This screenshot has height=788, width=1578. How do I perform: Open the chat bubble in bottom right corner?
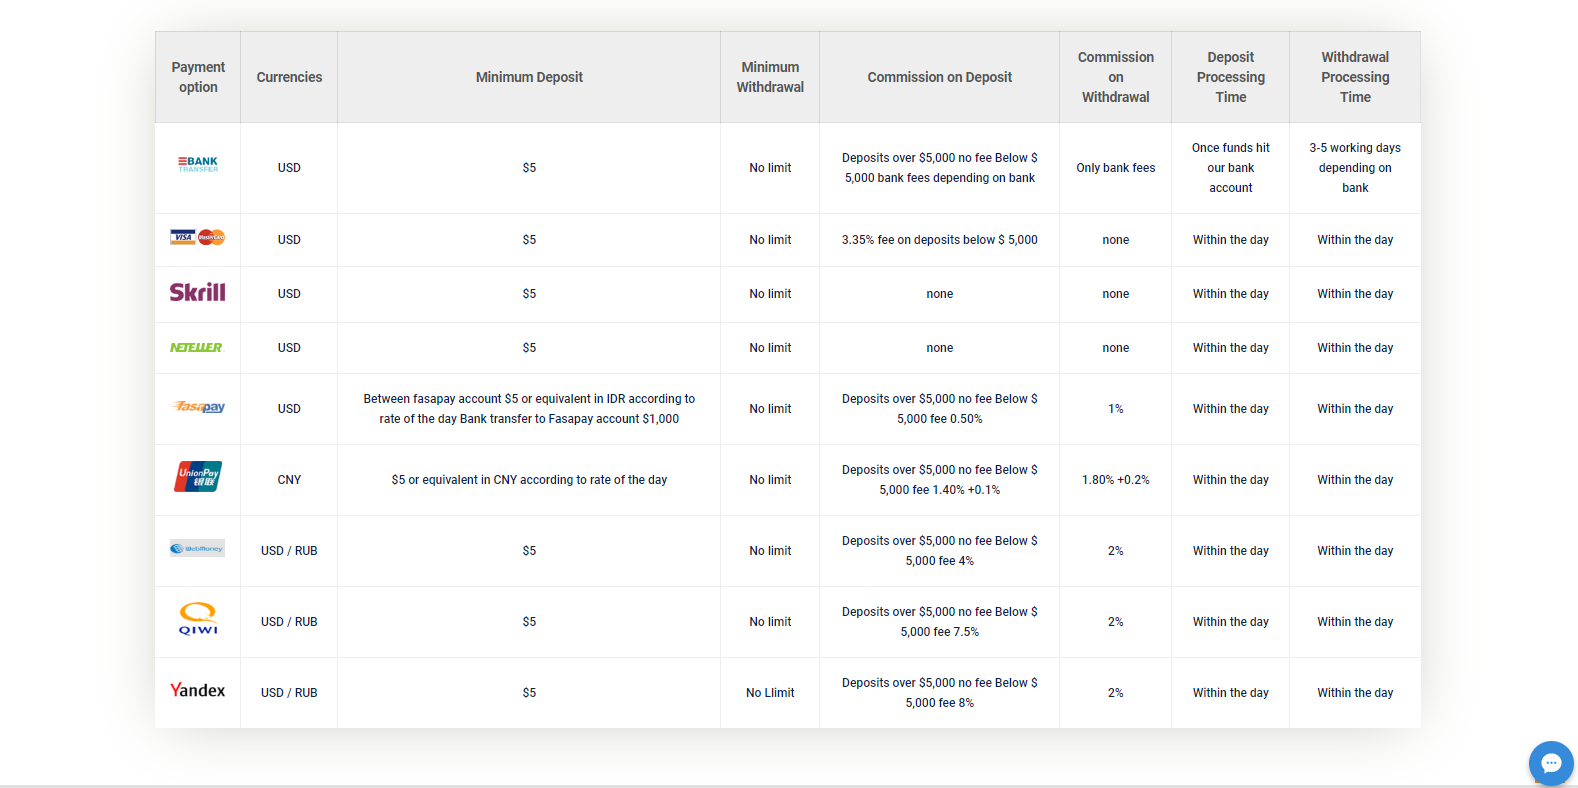tap(1551, 763)
